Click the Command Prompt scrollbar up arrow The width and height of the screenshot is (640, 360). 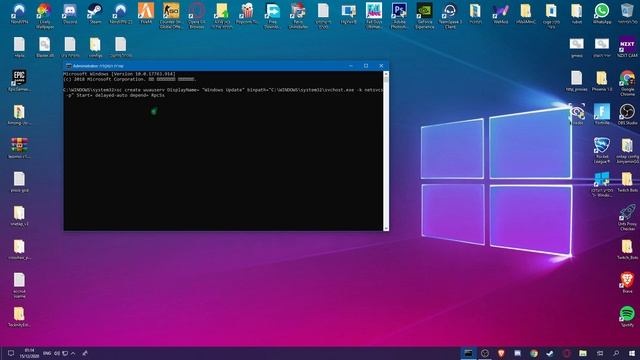point(386,74)
